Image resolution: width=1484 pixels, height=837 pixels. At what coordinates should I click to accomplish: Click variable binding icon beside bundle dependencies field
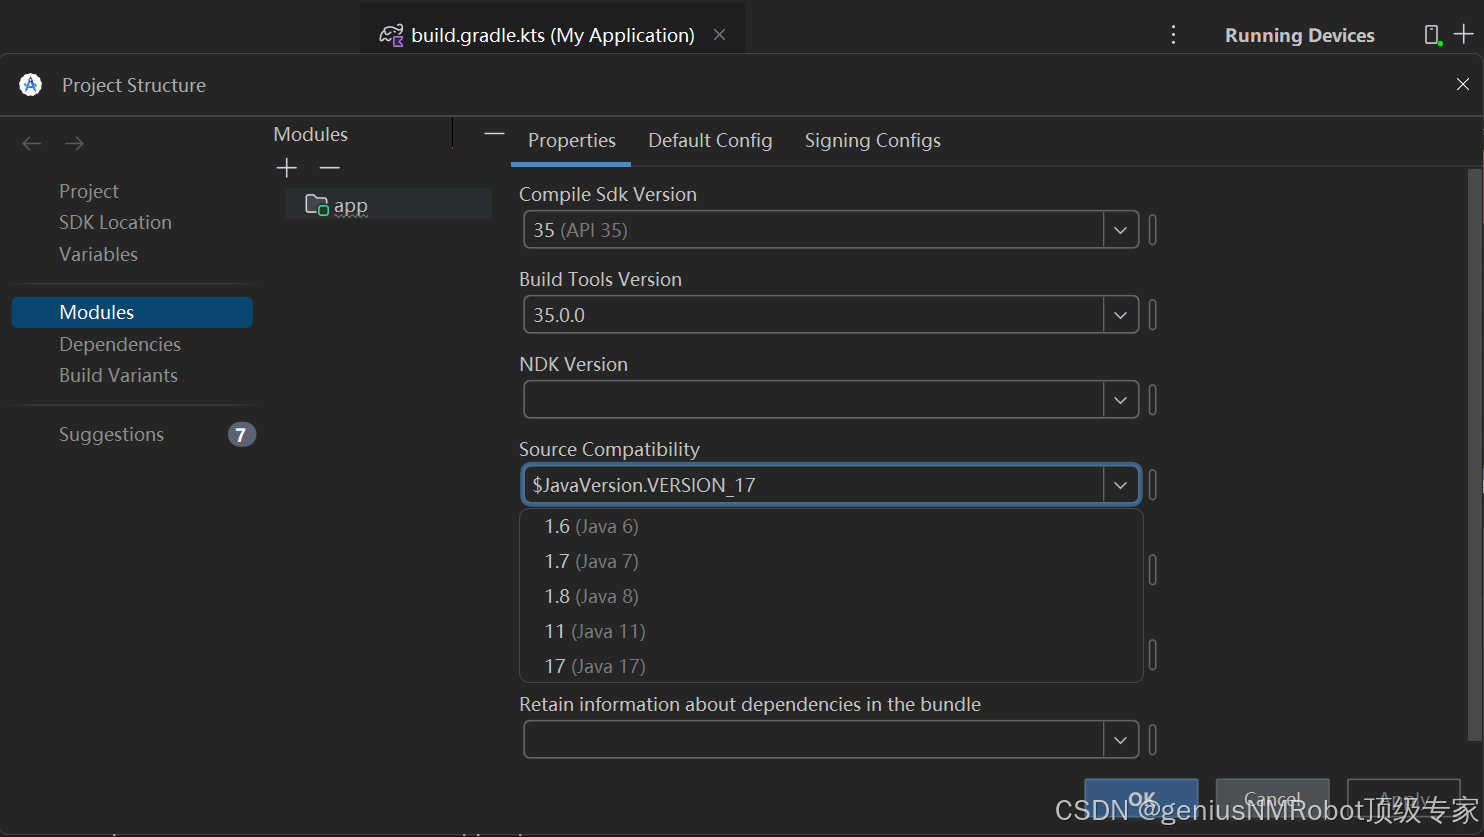tap(1153, 740)
